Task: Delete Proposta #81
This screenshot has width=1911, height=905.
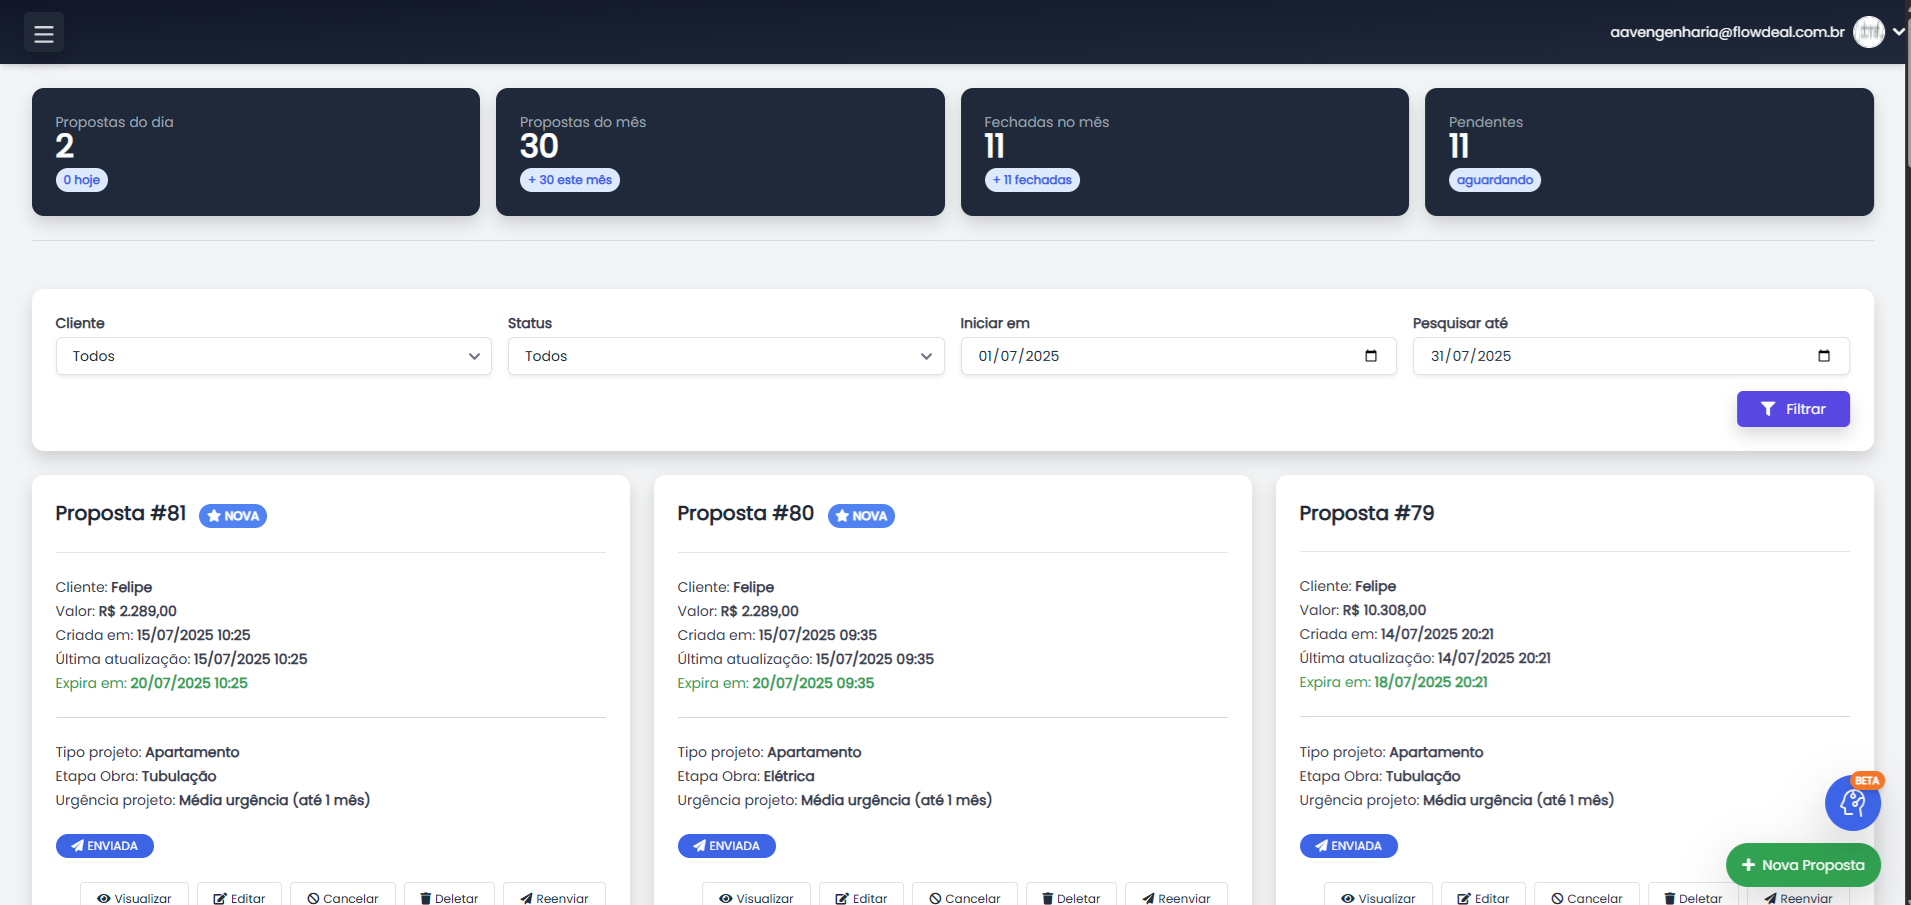Action: click(449, 897)
